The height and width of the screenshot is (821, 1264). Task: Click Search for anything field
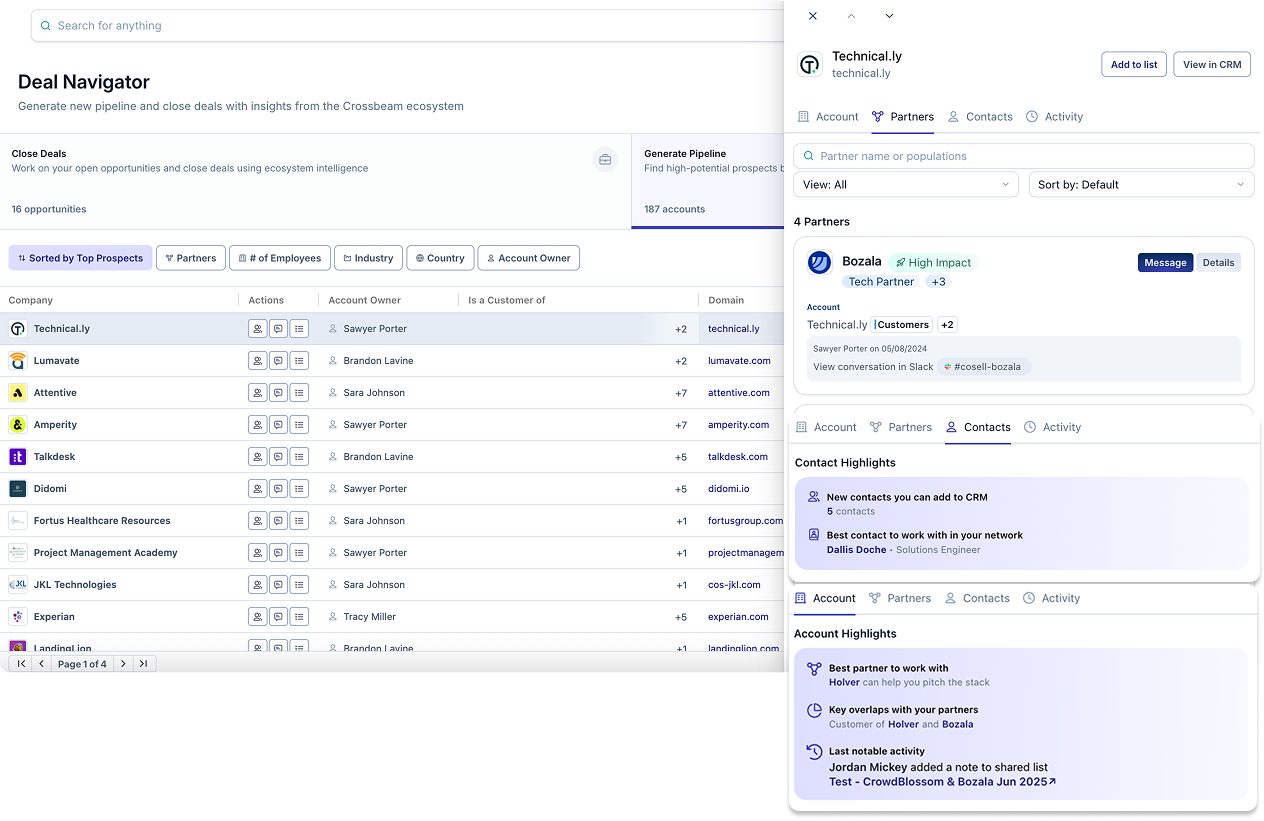407,26
